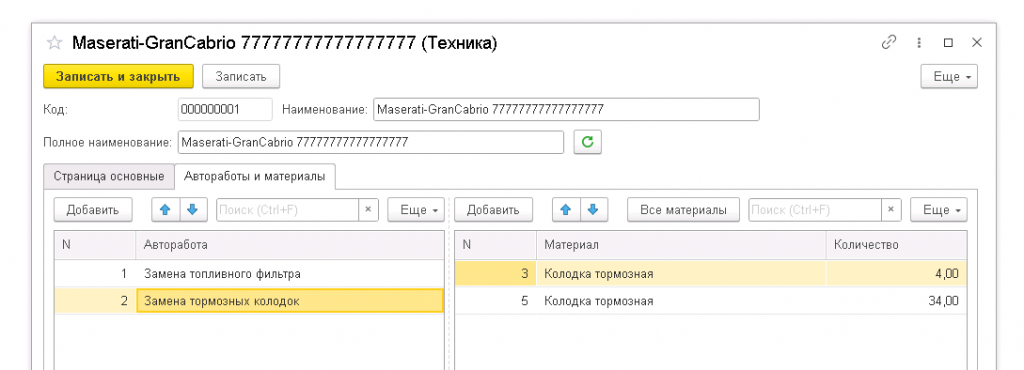Clear the автоработы search field
This screenshot has height=370, width=1024.
tap(368, 209)
